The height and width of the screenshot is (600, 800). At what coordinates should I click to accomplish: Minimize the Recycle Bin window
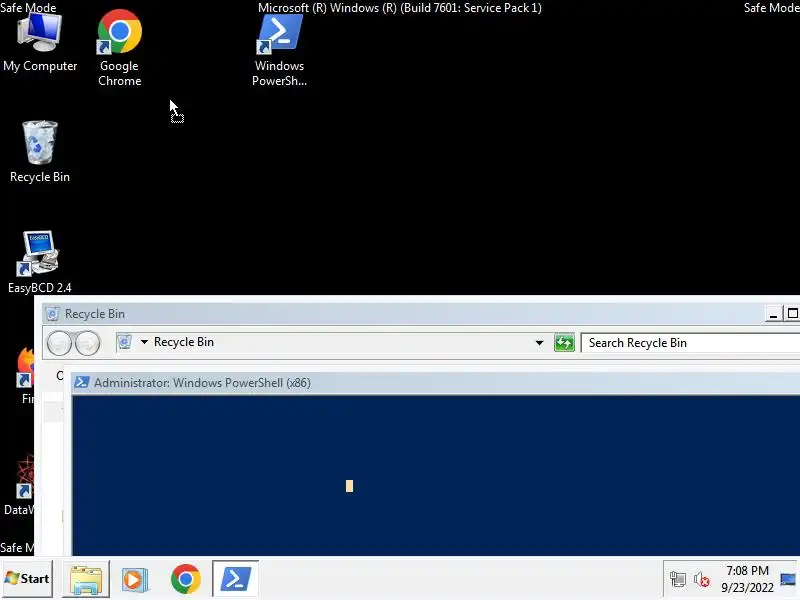(x=773, y=314)
